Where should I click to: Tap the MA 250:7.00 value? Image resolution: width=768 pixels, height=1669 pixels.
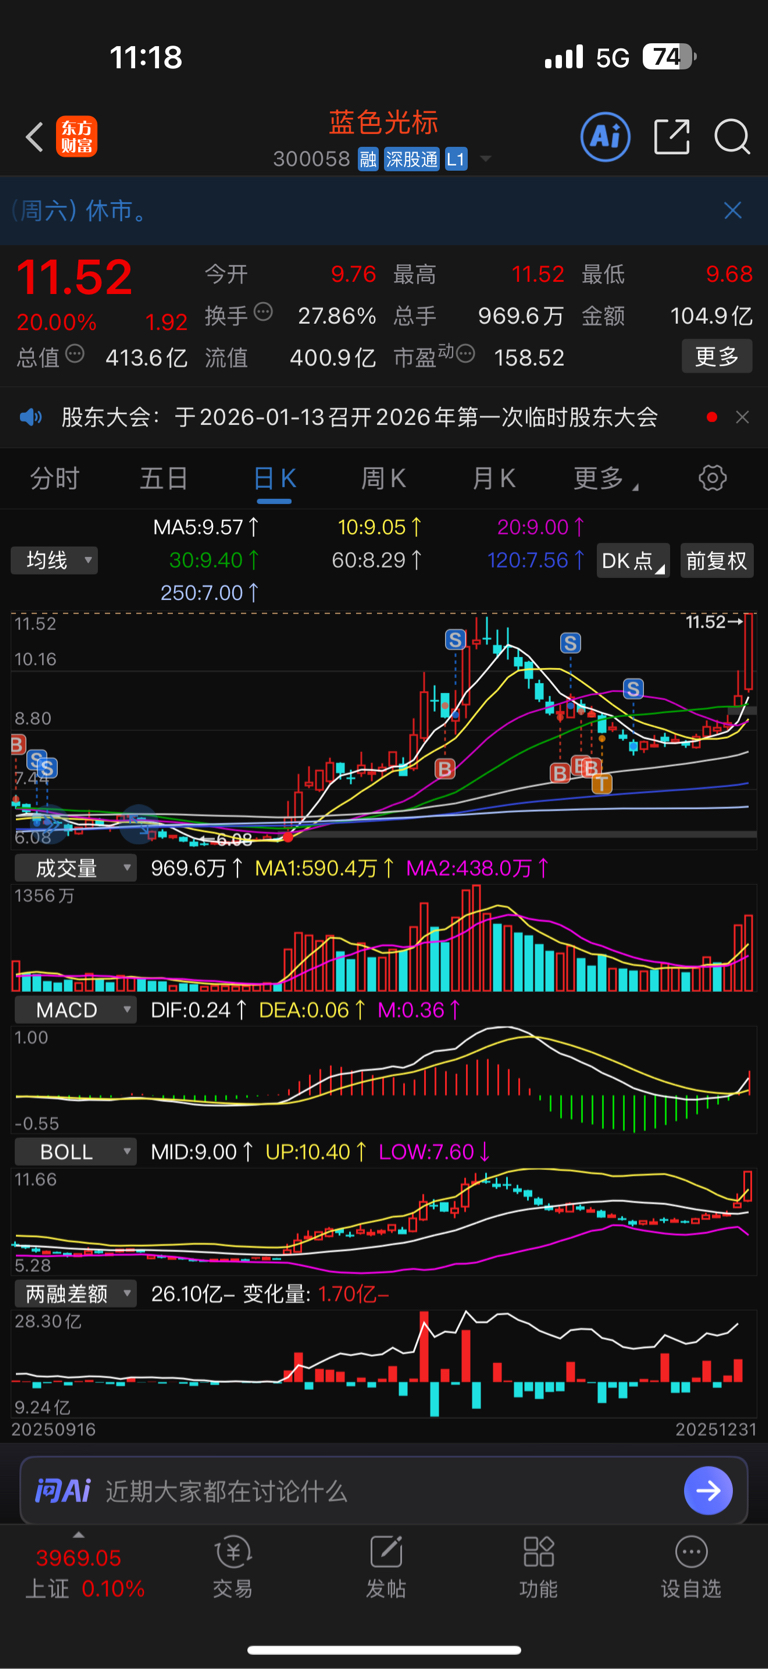click(210, 593)
